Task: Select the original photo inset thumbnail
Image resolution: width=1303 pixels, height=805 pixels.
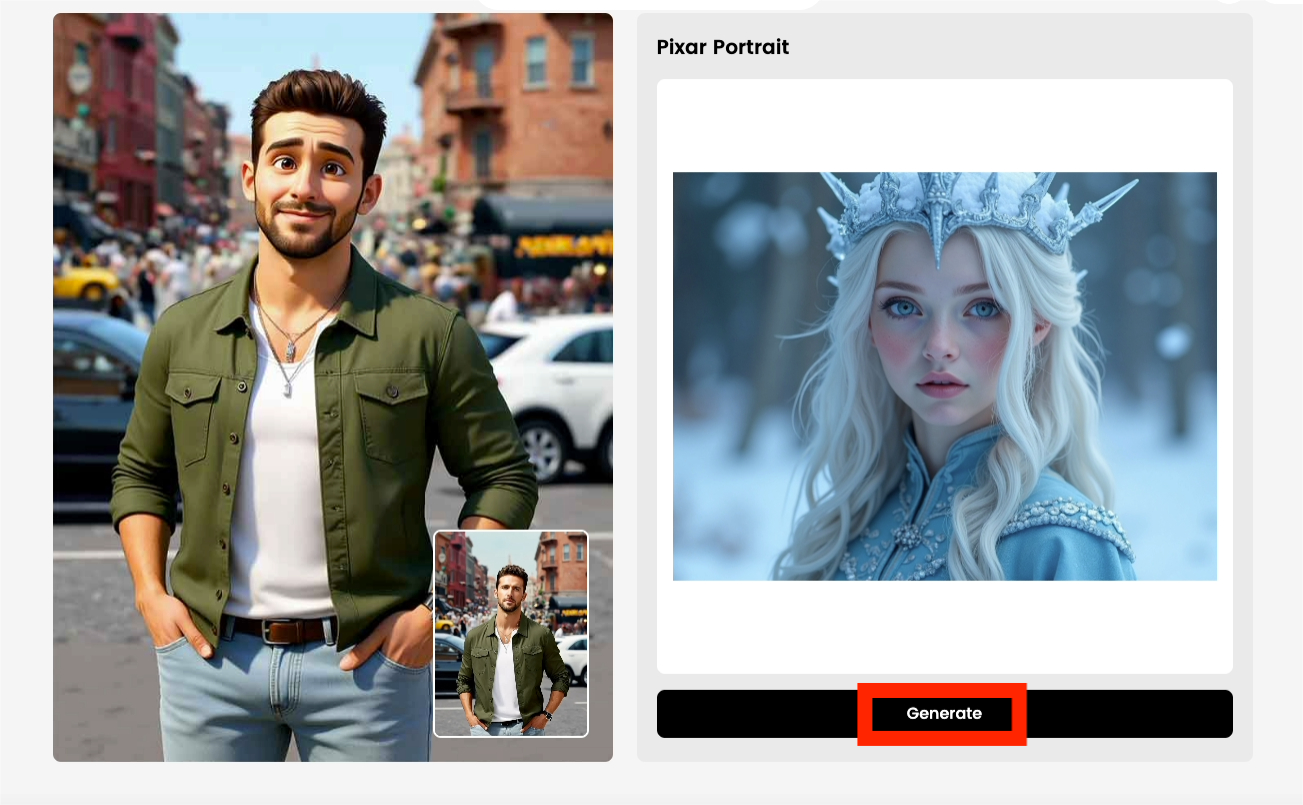Action: tap(511, 634)
